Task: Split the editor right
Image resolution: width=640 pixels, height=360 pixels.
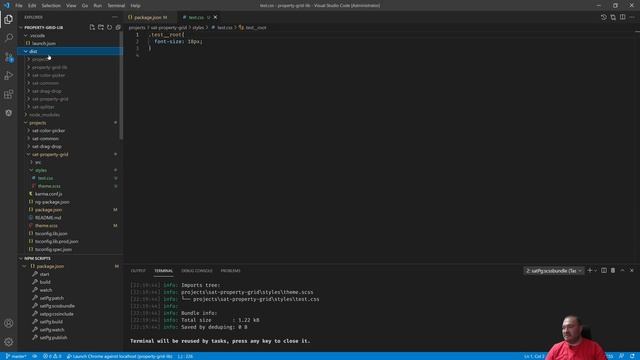Action: point(622,17)
